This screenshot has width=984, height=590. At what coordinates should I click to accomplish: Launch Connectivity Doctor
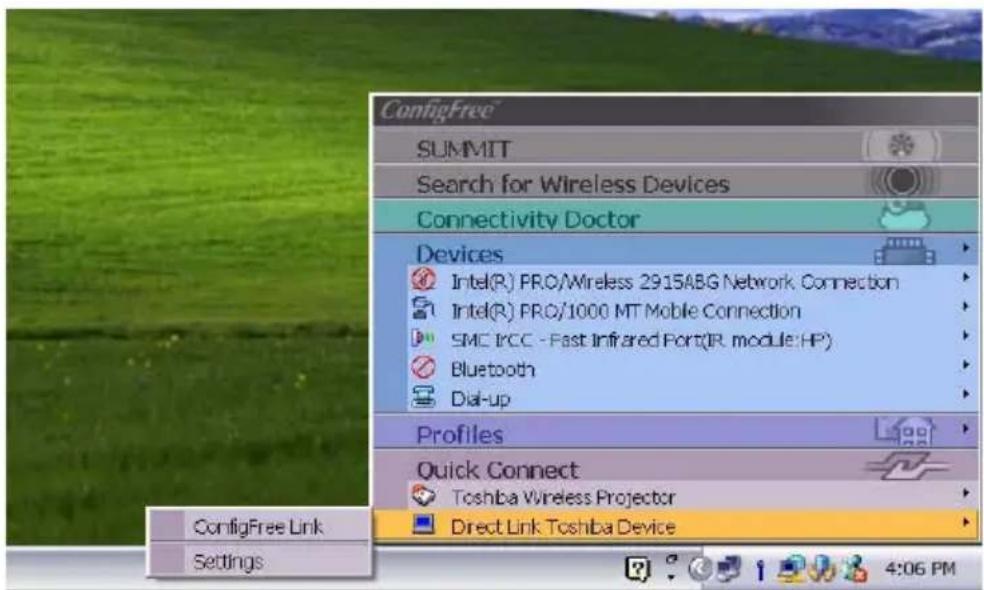click(676, 217)
